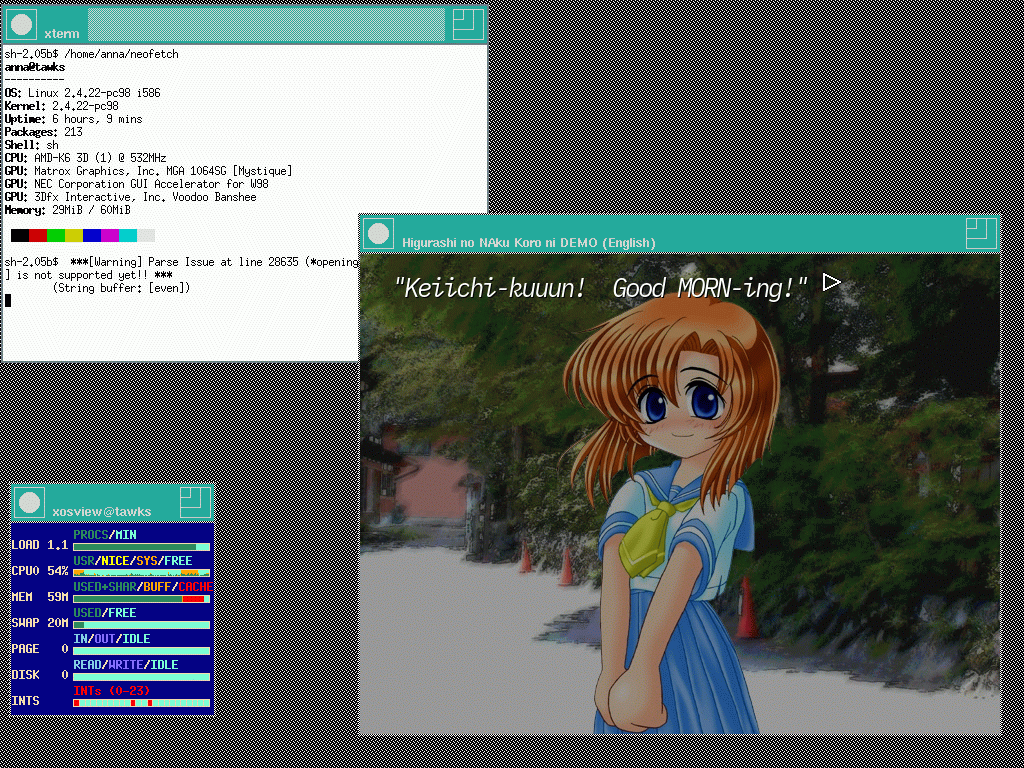Image resolution: width=1024 pixels, height=768 pixels.
Task: Click the "/home/anna/neofetch" command text in xterm
Action: [x=121, y=54]
